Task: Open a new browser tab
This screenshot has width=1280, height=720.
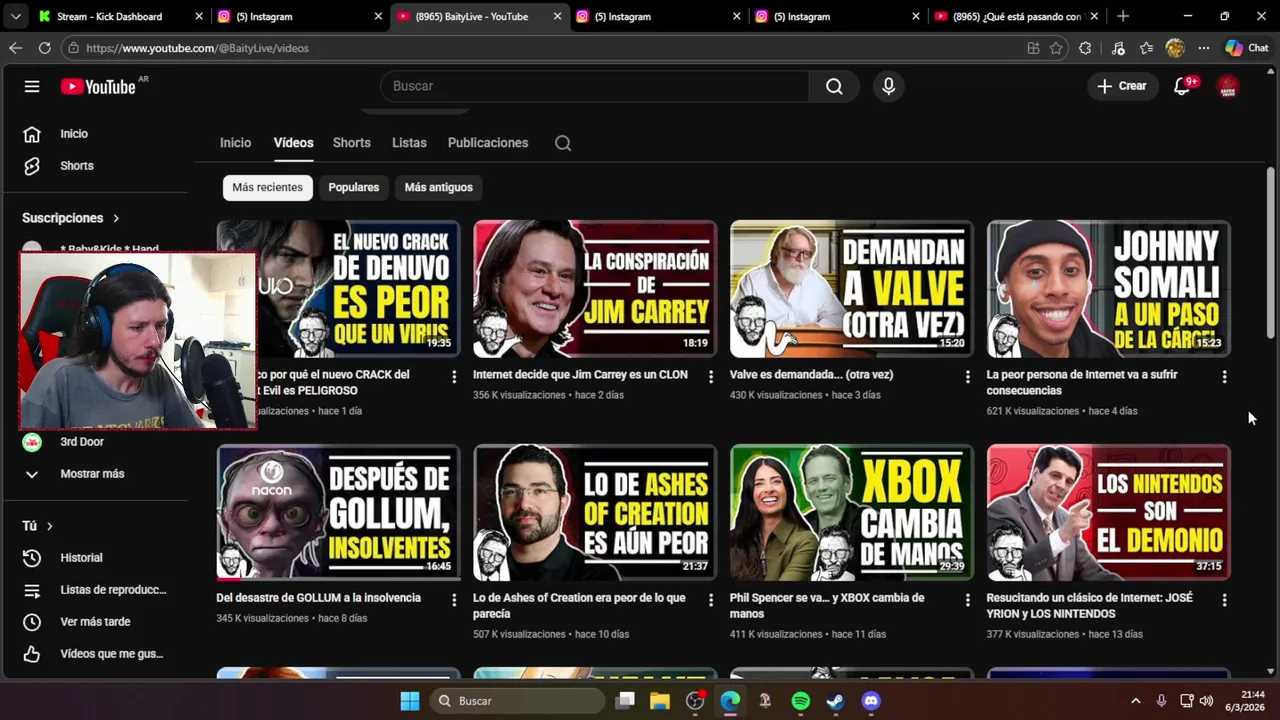Action: (1123, 16)
